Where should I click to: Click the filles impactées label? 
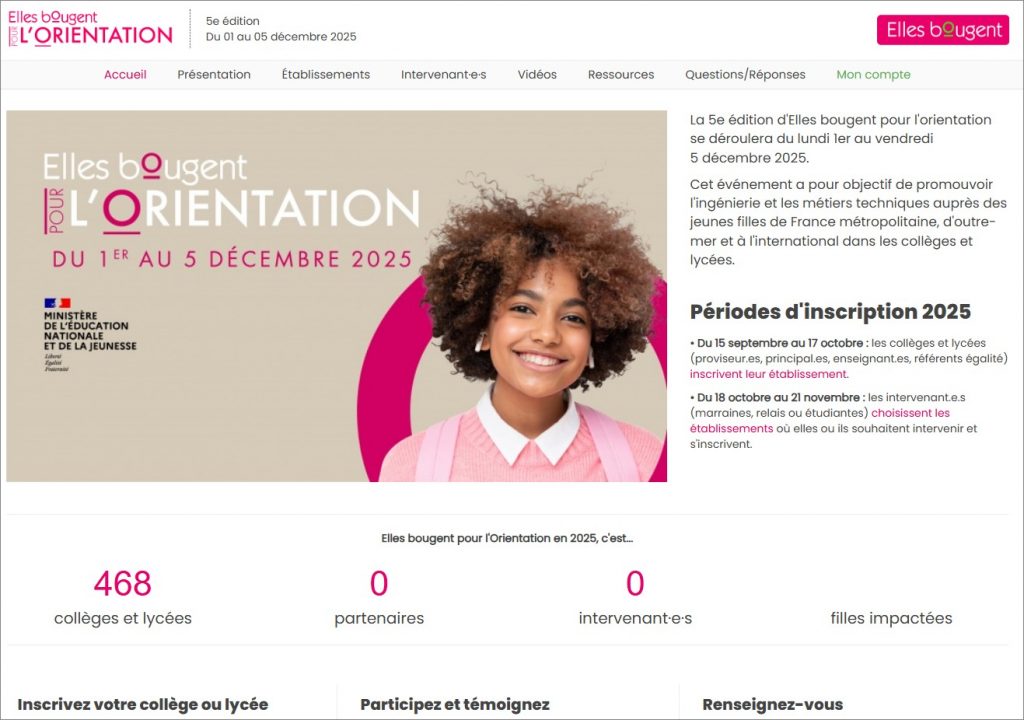click(891, 618)
